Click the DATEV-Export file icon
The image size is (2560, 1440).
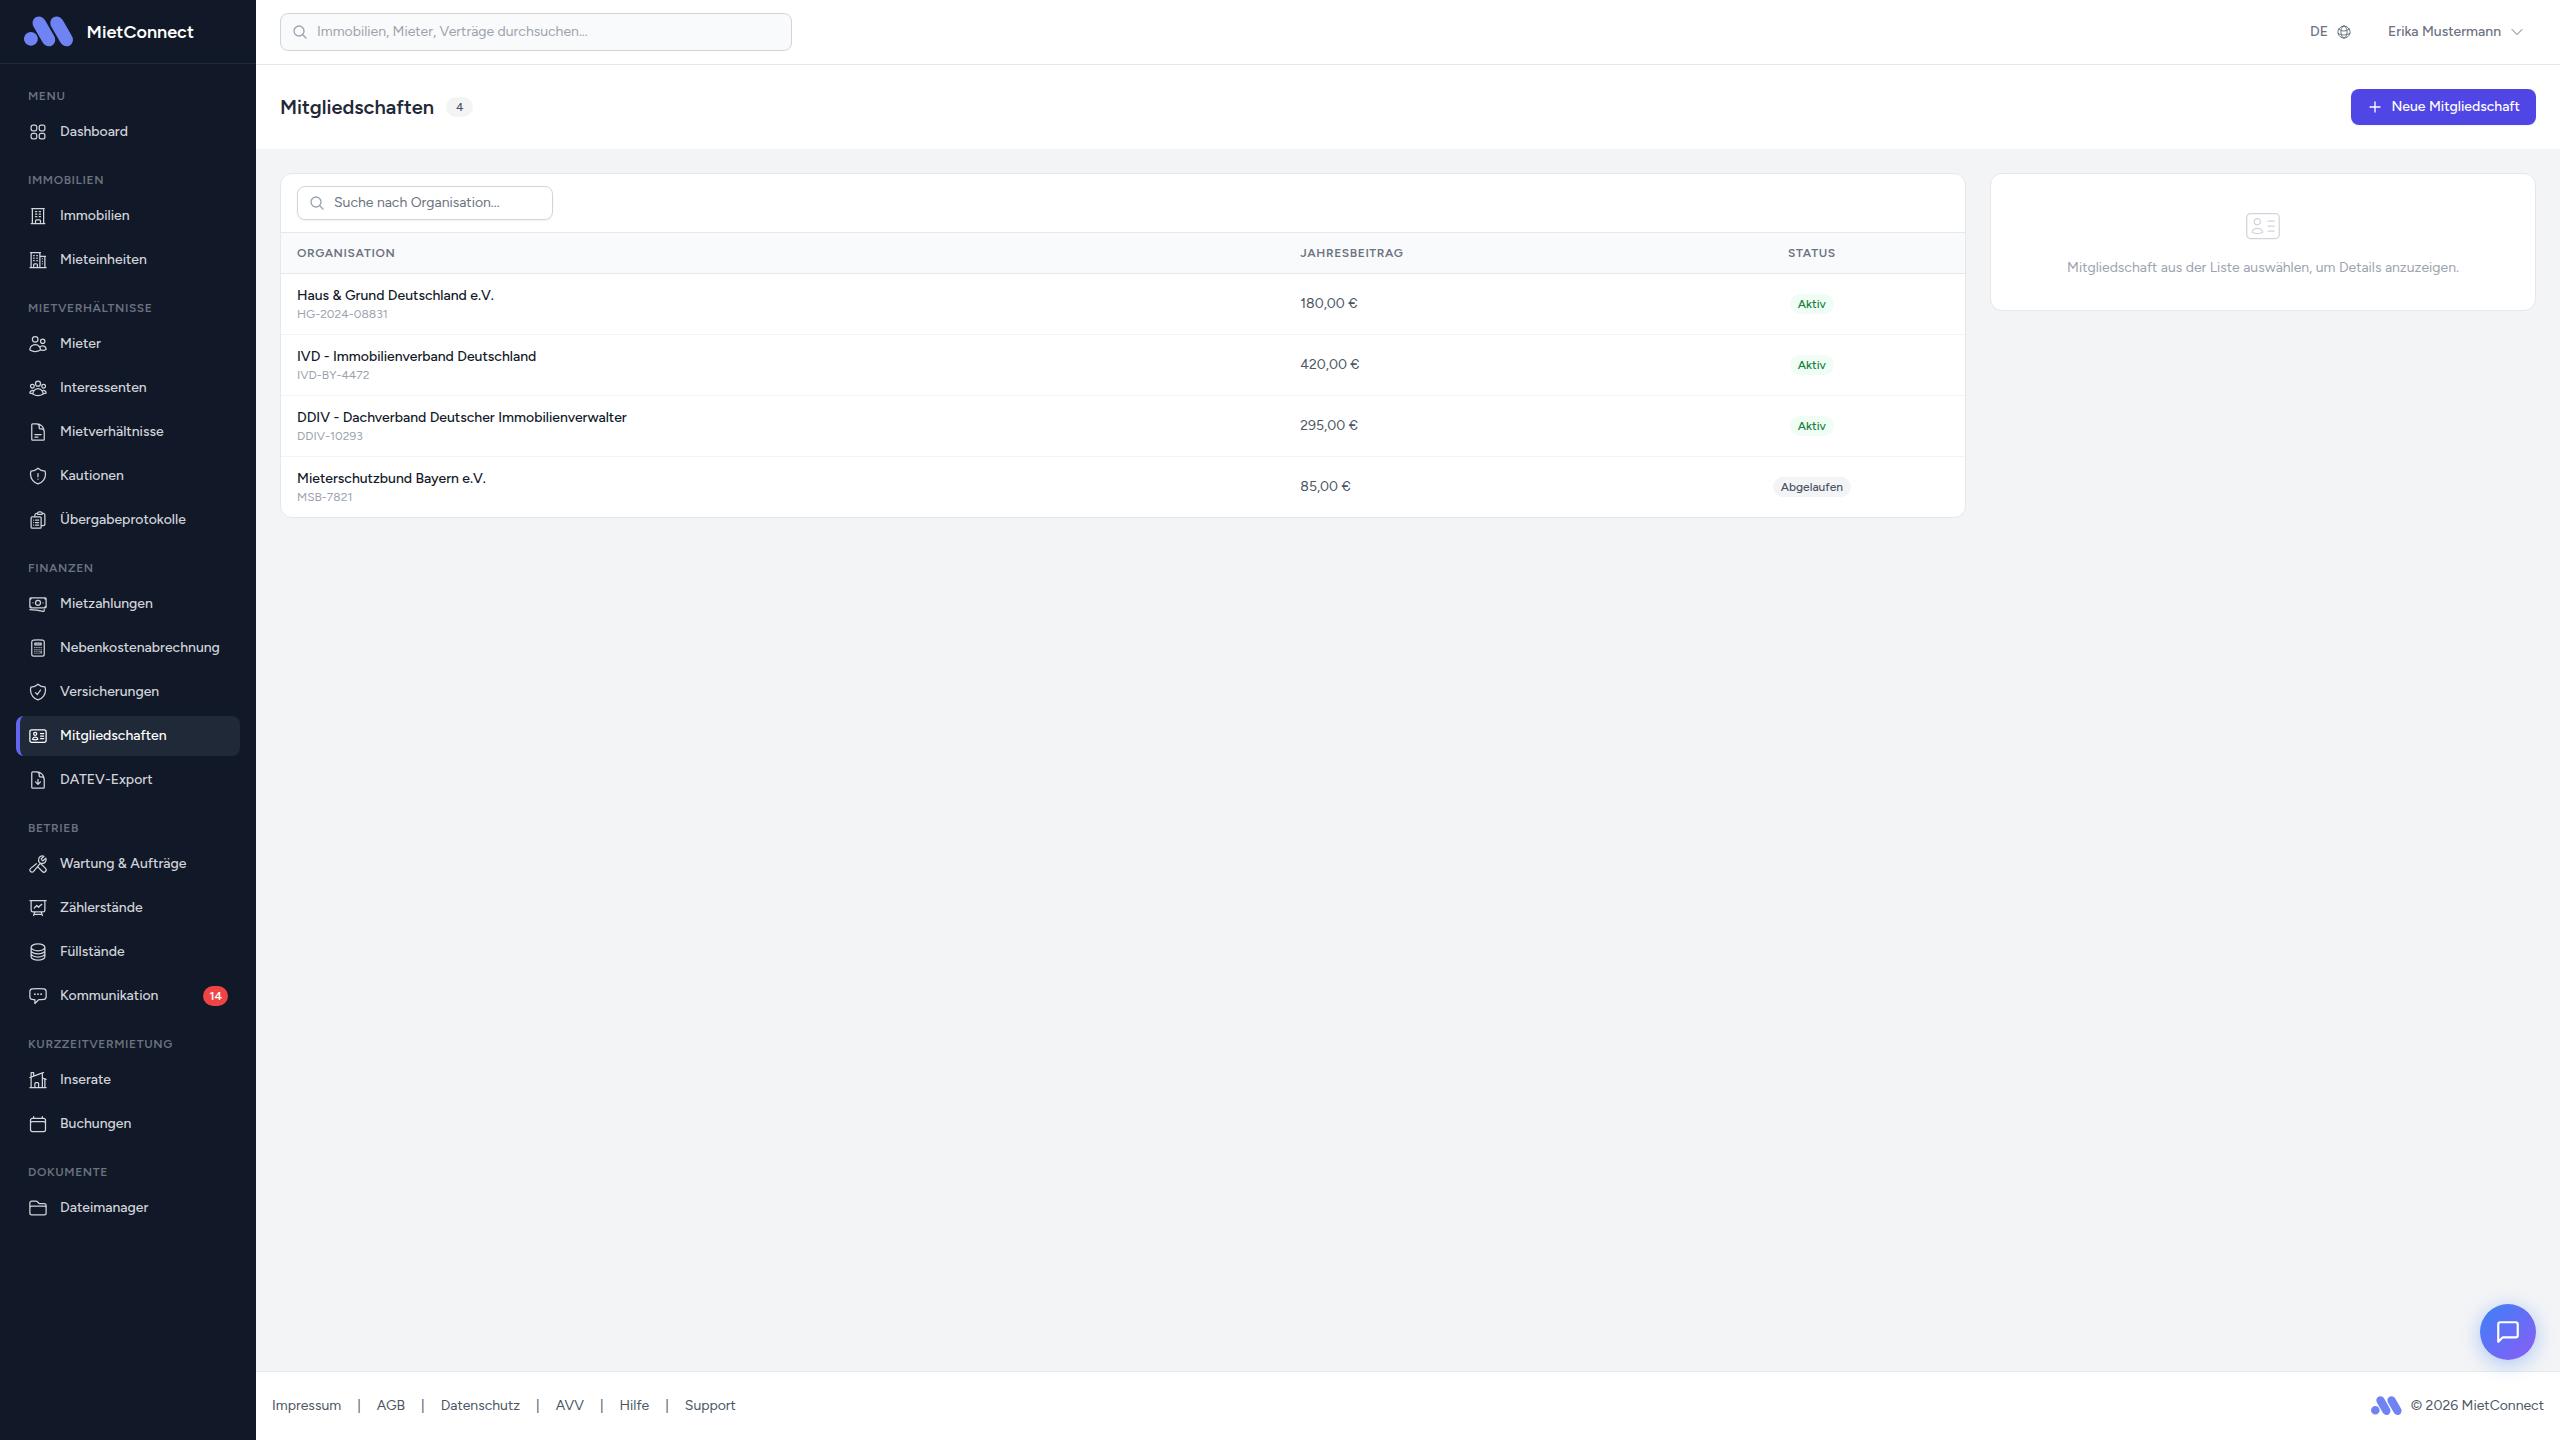click(x=38, y=780)
